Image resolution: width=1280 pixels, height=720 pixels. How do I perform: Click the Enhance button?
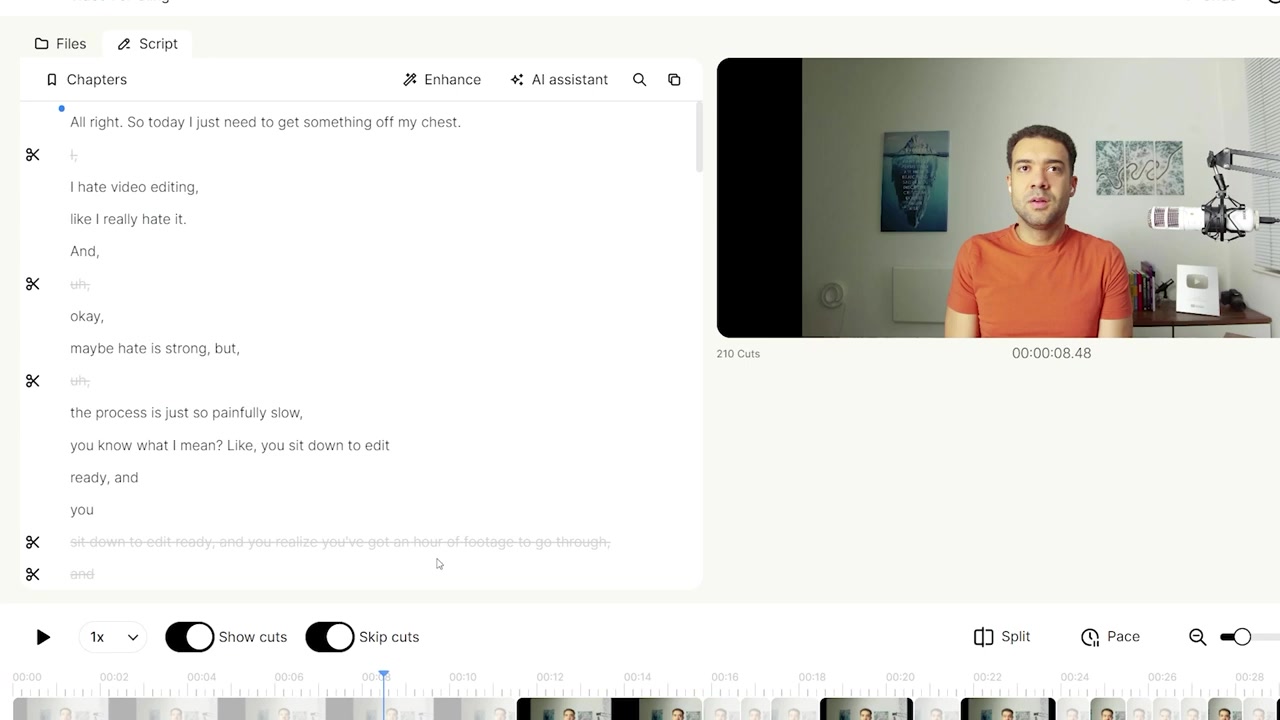[442, 80]
